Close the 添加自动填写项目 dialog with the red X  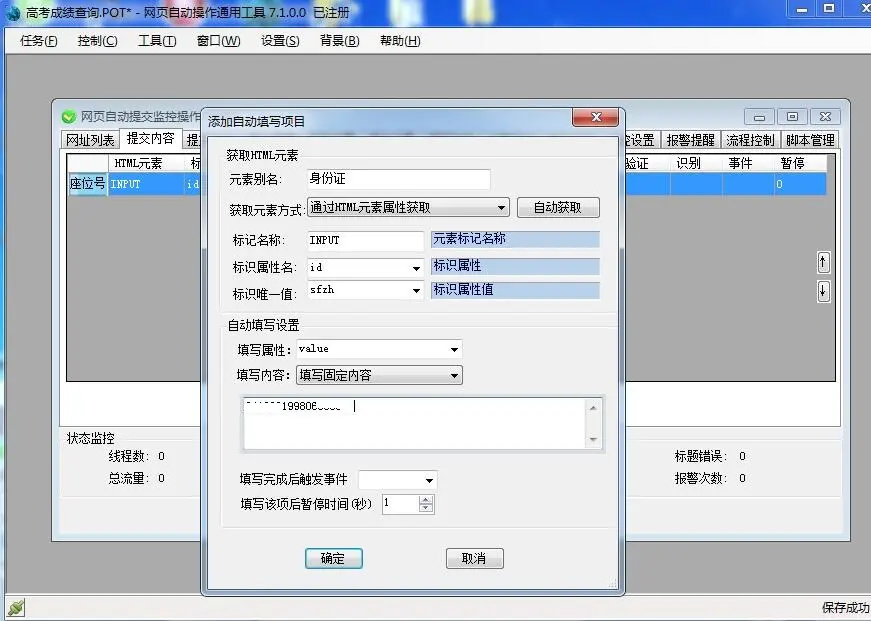tap(594, 118)
